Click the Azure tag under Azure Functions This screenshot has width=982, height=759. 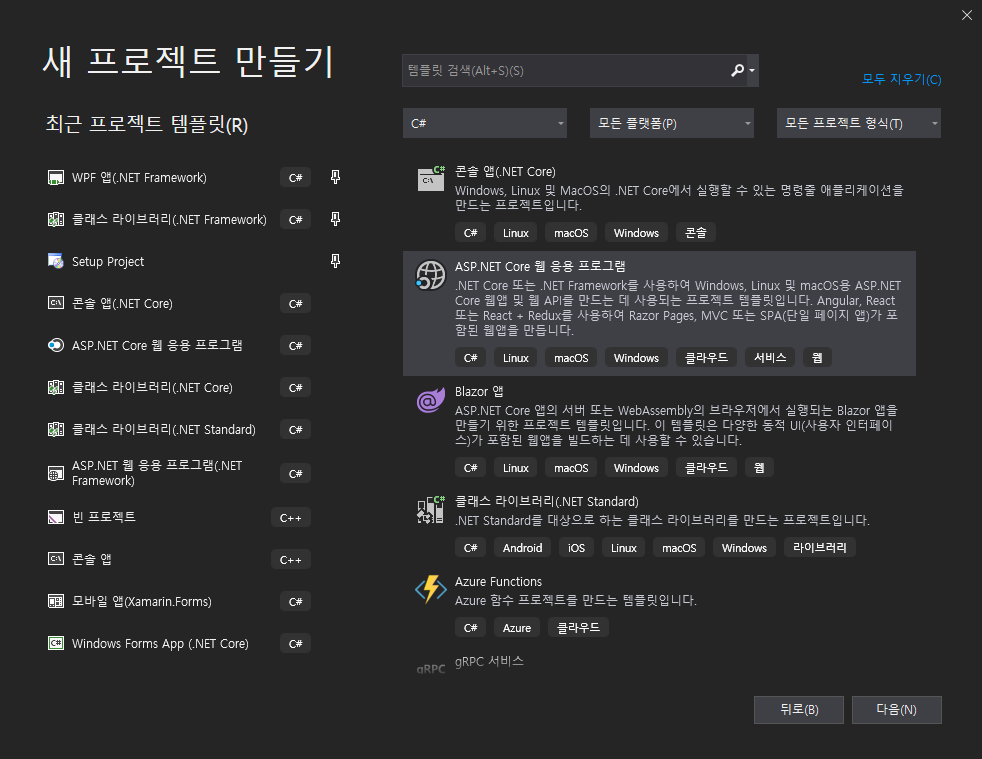click(x=517, y=628)
